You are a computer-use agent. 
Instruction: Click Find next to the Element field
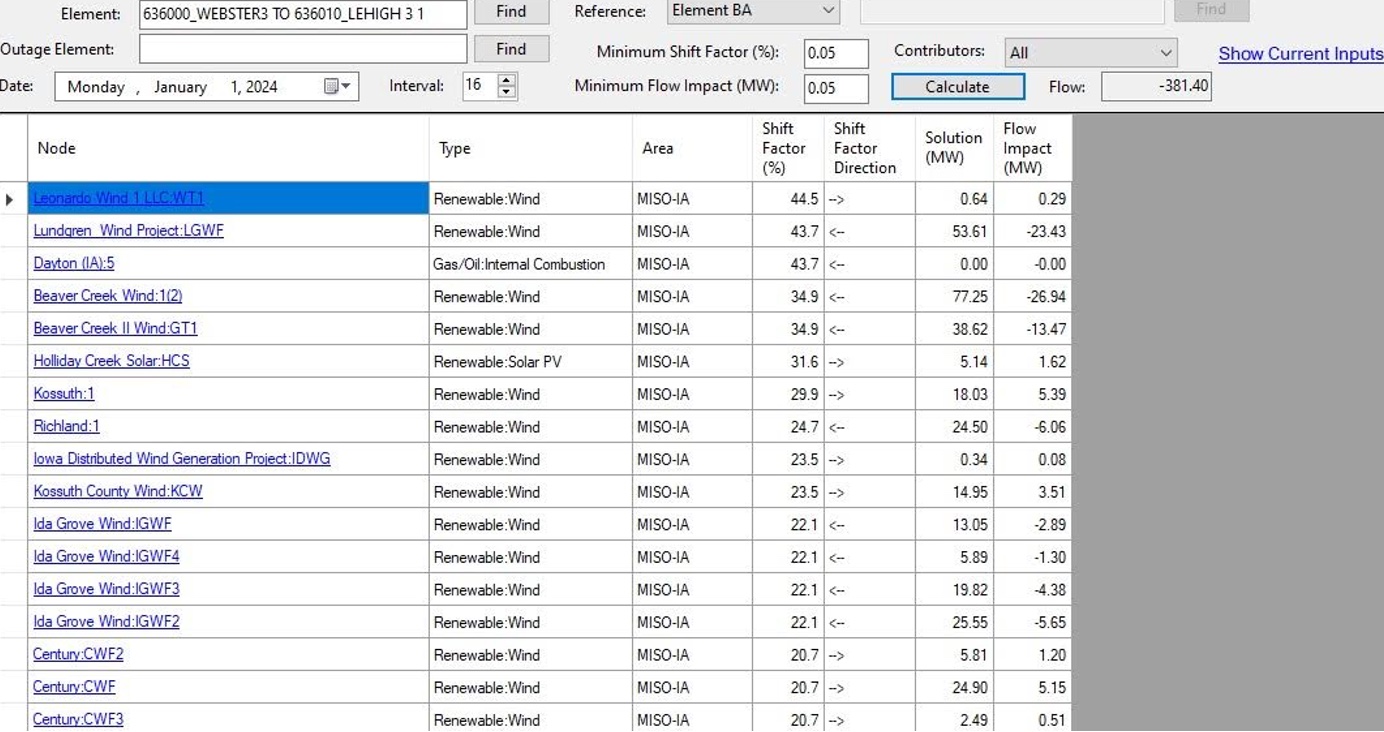pos(511,12)
